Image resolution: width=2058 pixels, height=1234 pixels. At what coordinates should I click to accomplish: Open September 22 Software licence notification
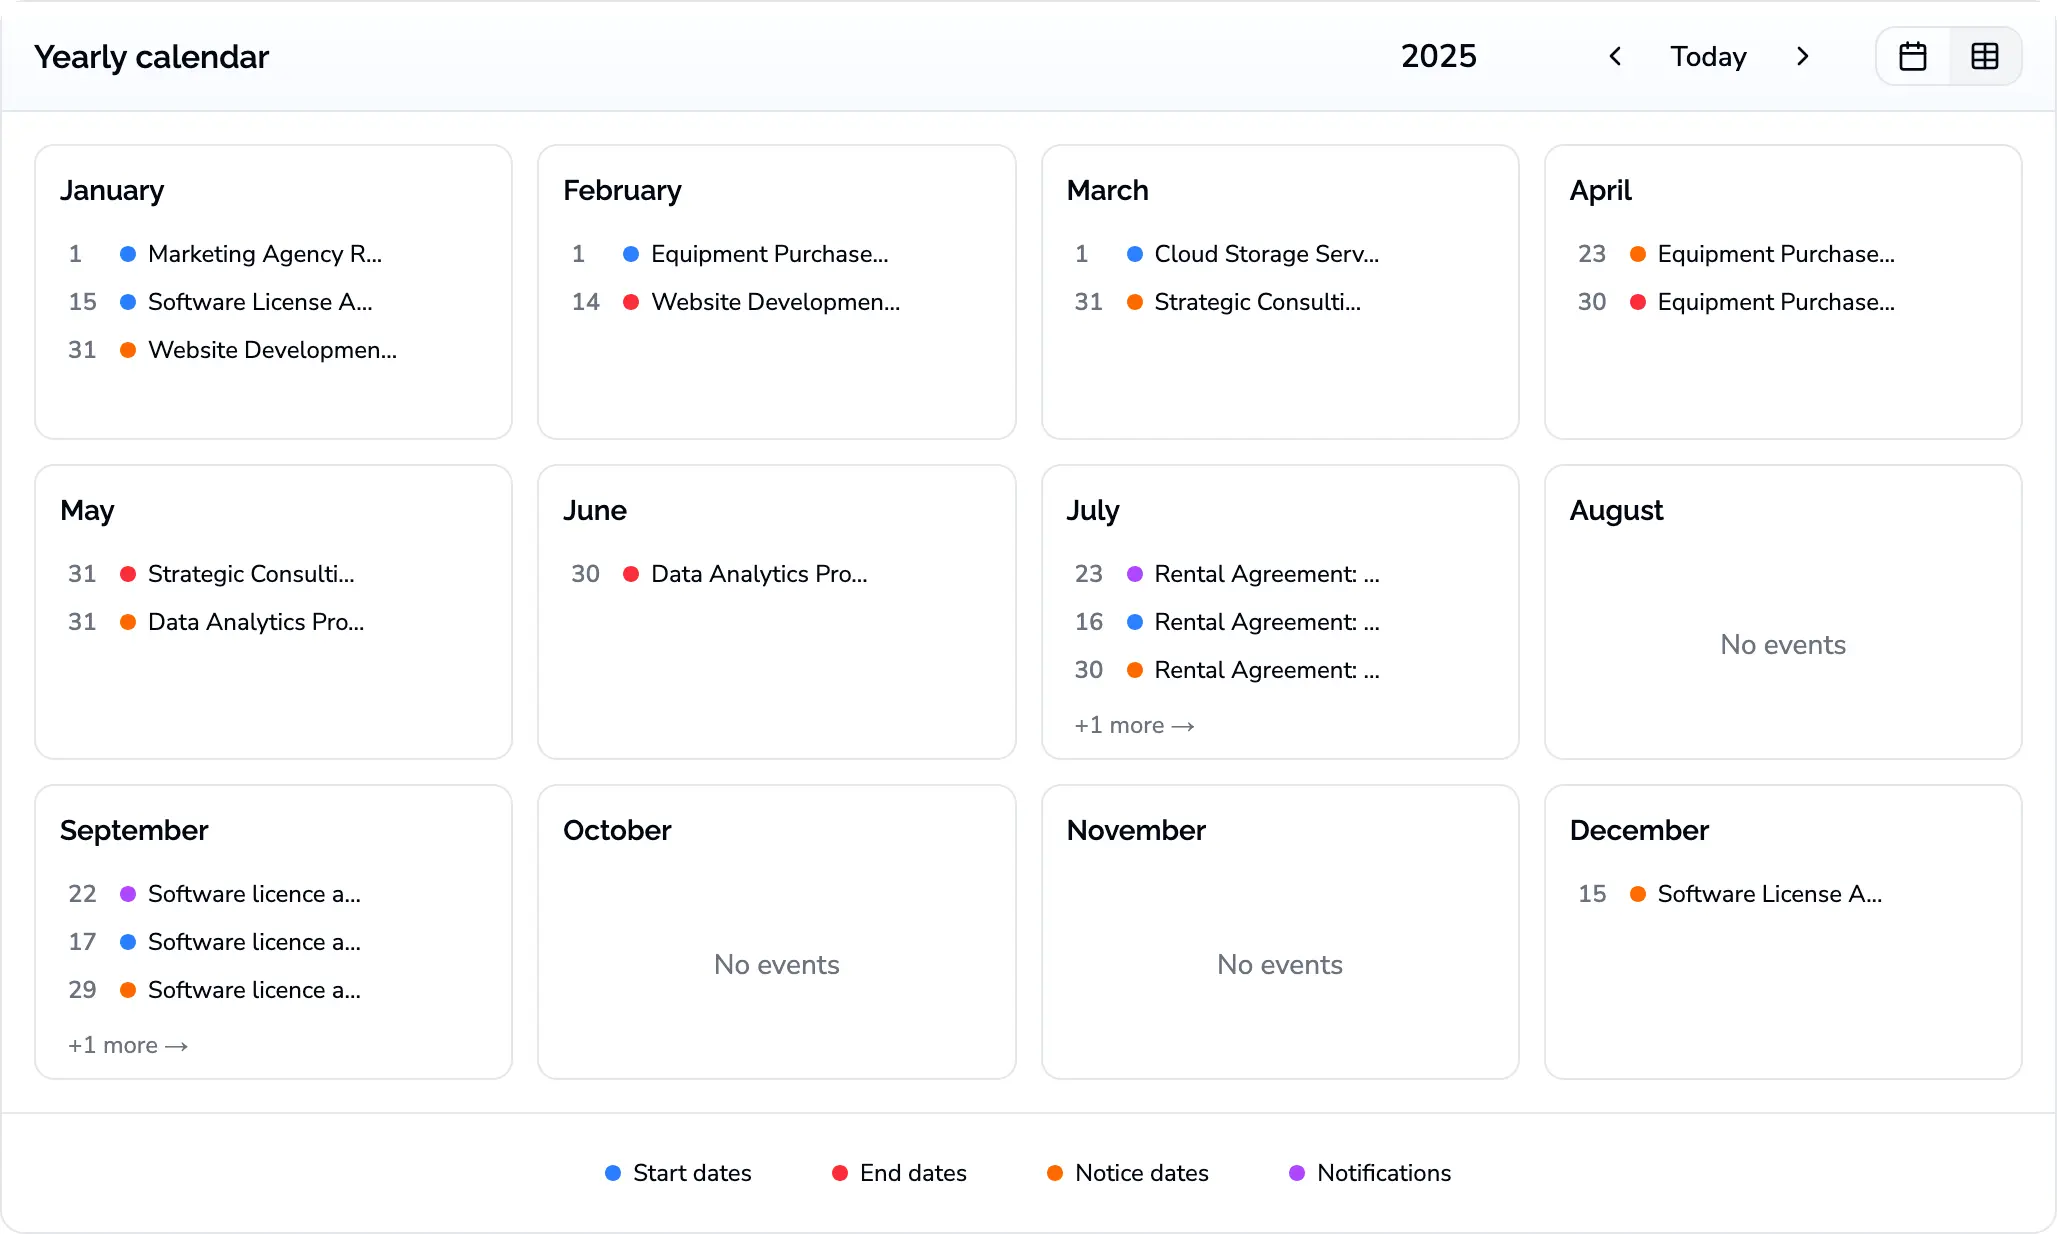254,894
